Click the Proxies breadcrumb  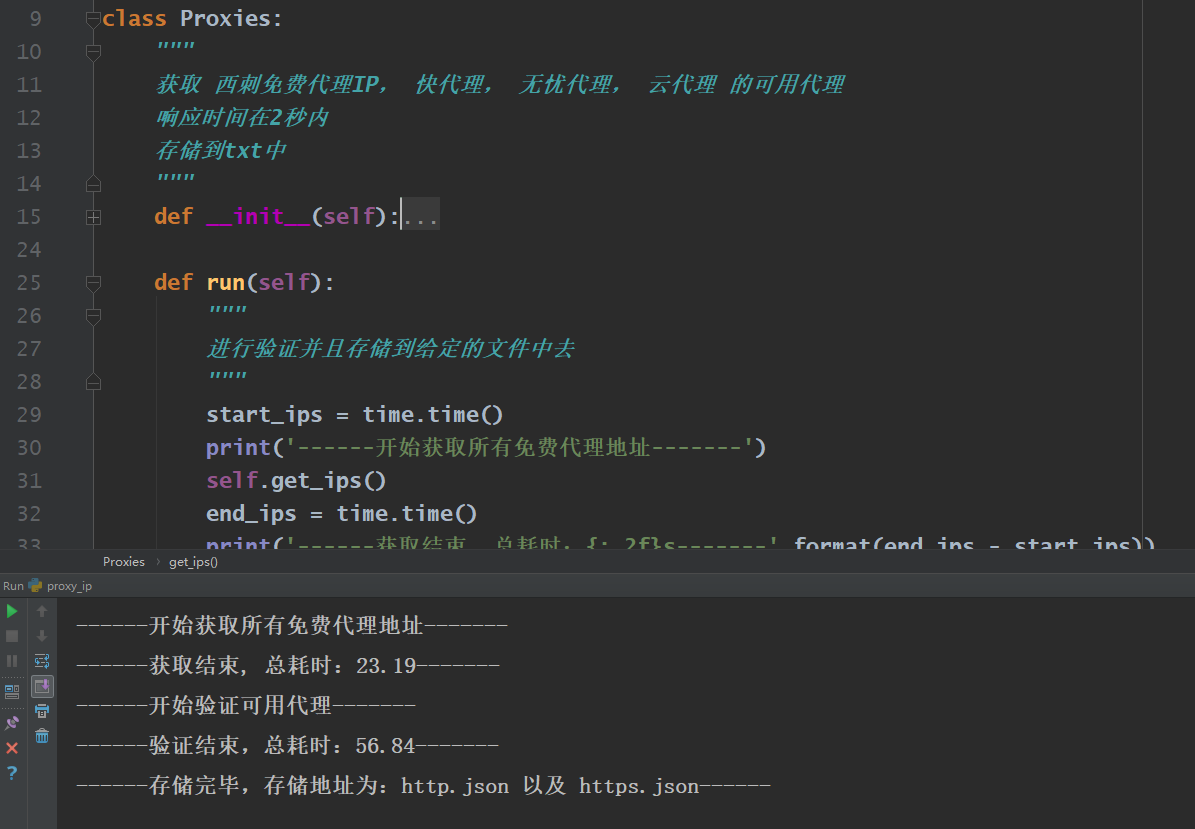(124, 562)
